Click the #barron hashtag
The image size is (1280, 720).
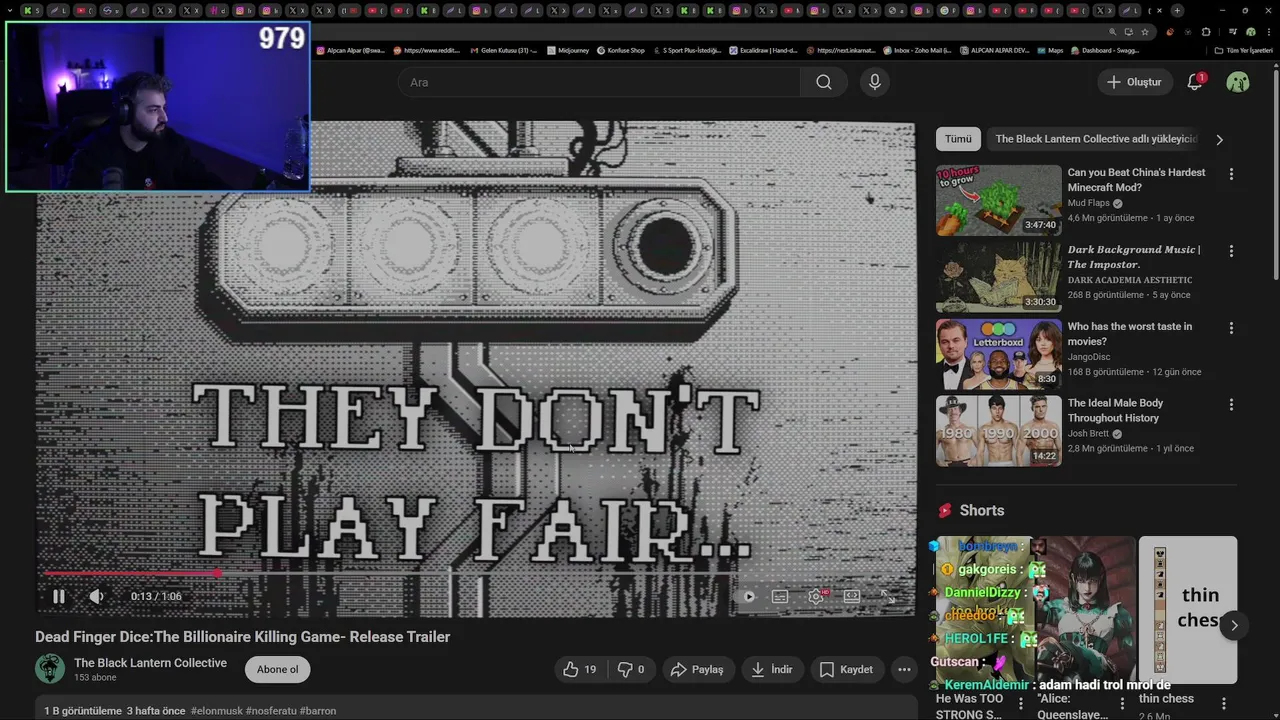coord(318,711)
